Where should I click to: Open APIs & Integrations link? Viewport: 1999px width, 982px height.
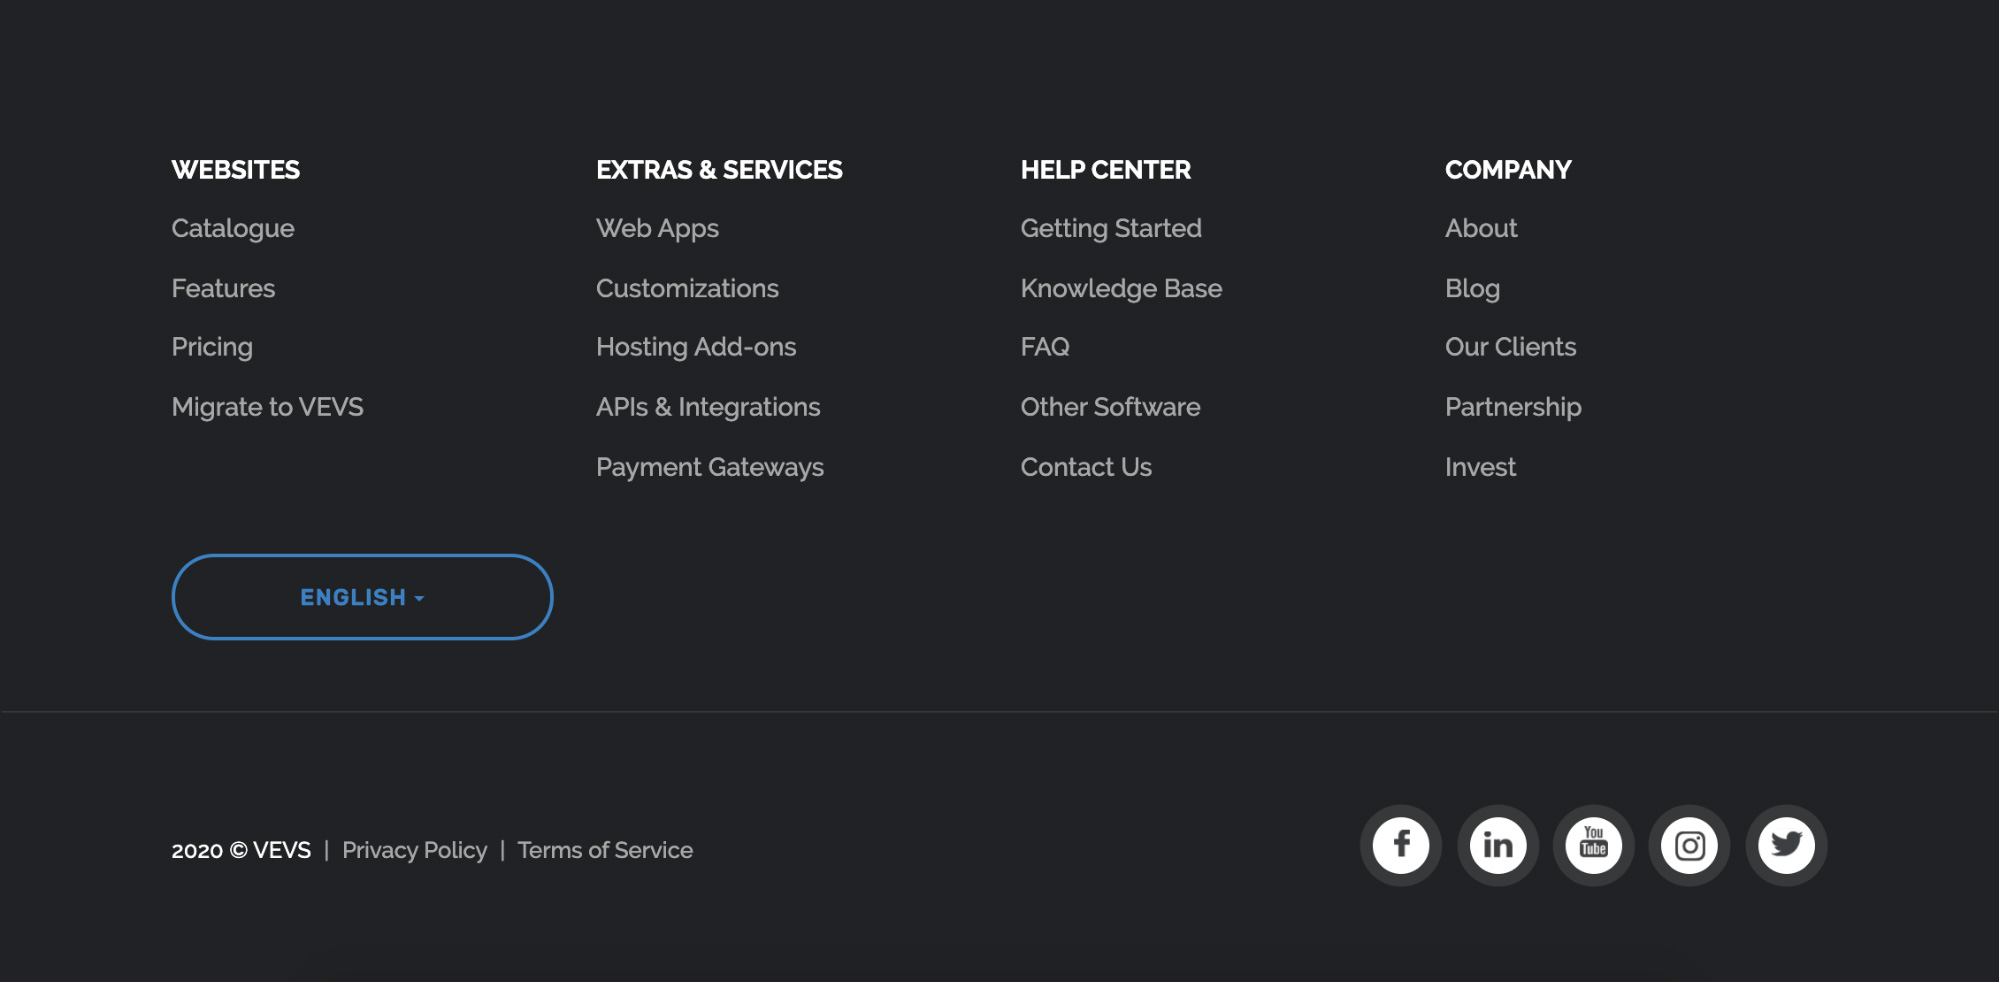point(708,407)
